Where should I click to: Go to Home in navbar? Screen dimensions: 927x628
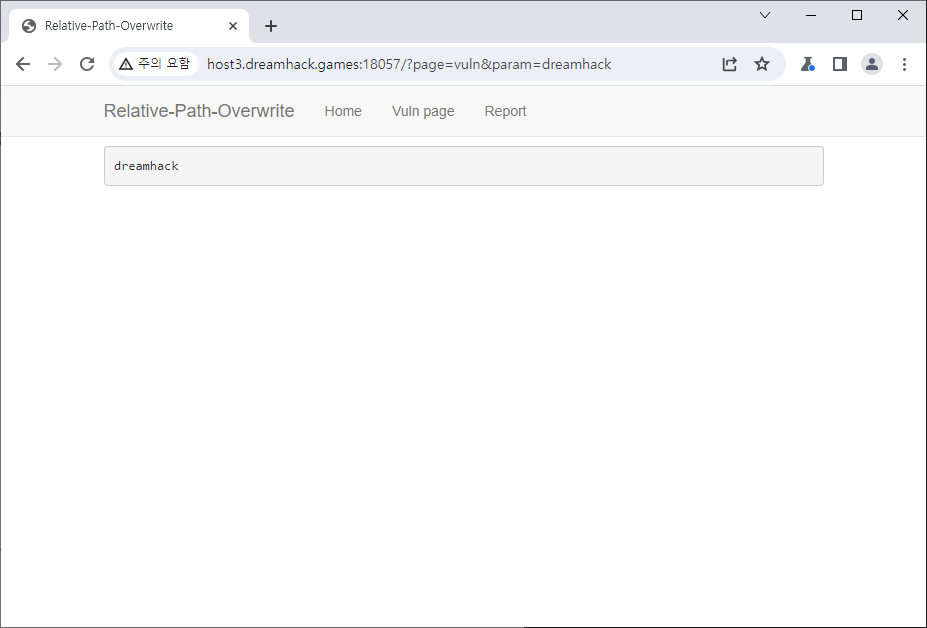click(x=343, y=111)
